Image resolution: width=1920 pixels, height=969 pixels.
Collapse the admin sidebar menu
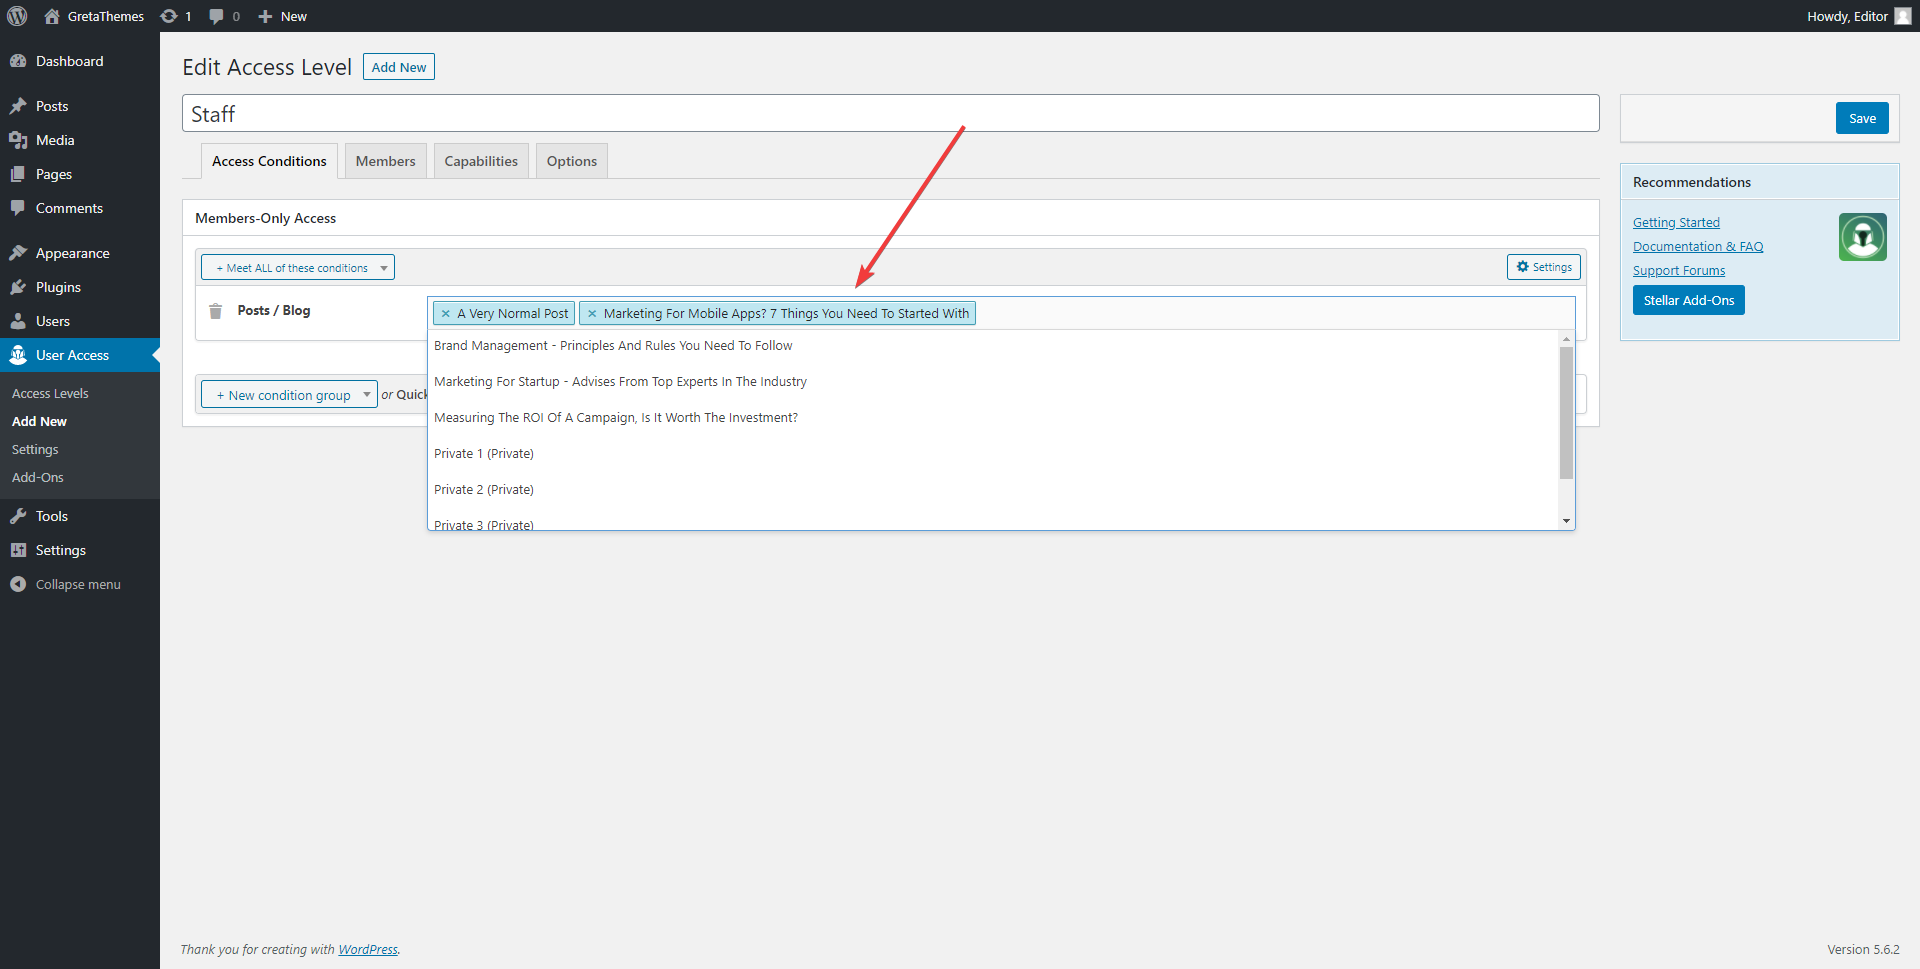[80, 584]
